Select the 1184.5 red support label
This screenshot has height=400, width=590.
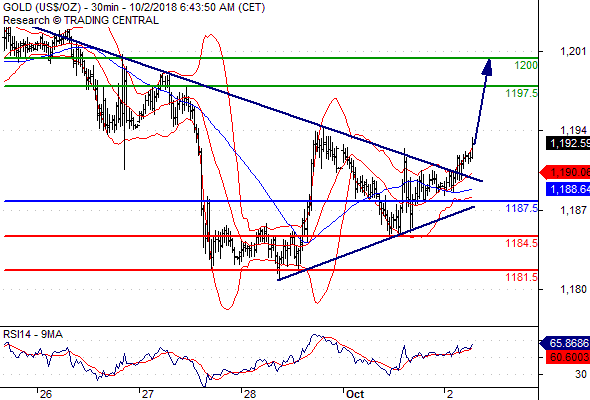click(522, 243)
